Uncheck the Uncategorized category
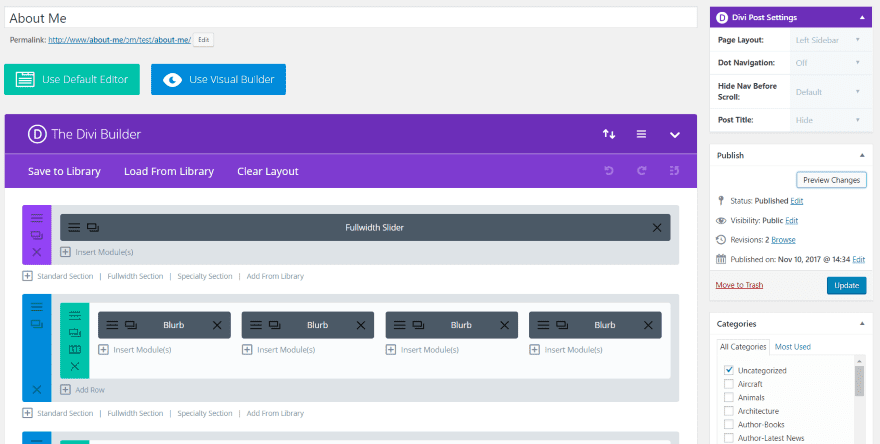The height and width of the screenshot is (444, 880). click(729, 370)
